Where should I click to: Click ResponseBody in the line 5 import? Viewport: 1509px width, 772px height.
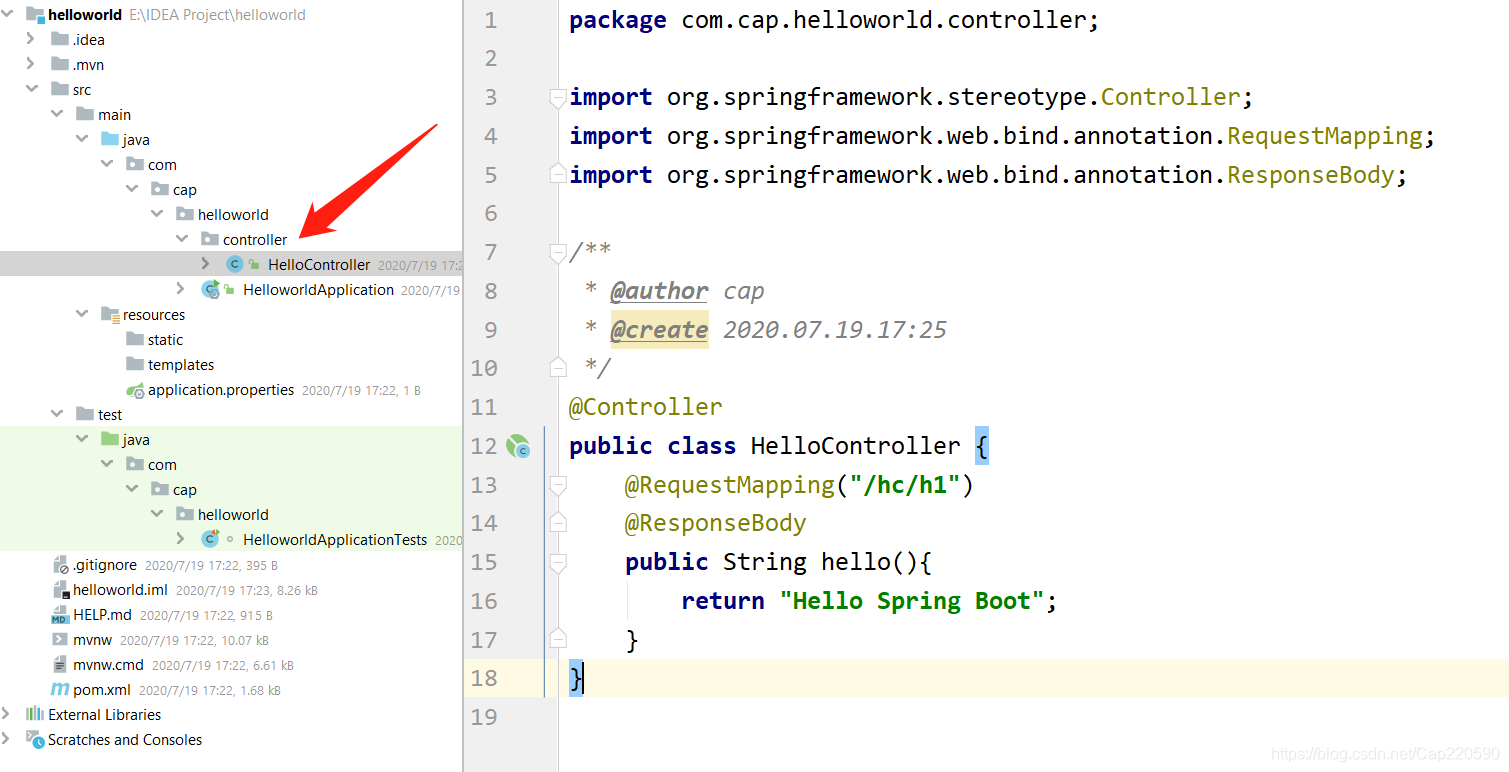(1310, 175)
